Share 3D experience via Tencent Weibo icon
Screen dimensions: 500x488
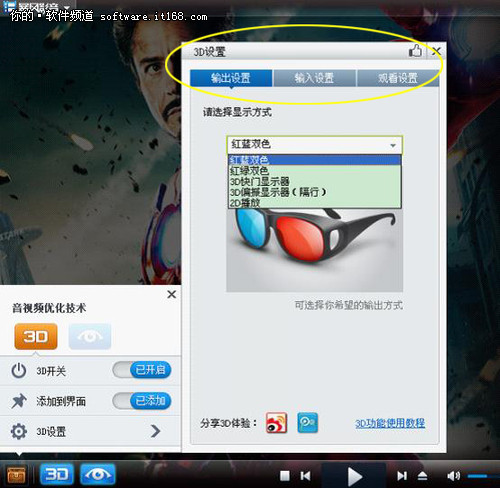coord(307,423)
